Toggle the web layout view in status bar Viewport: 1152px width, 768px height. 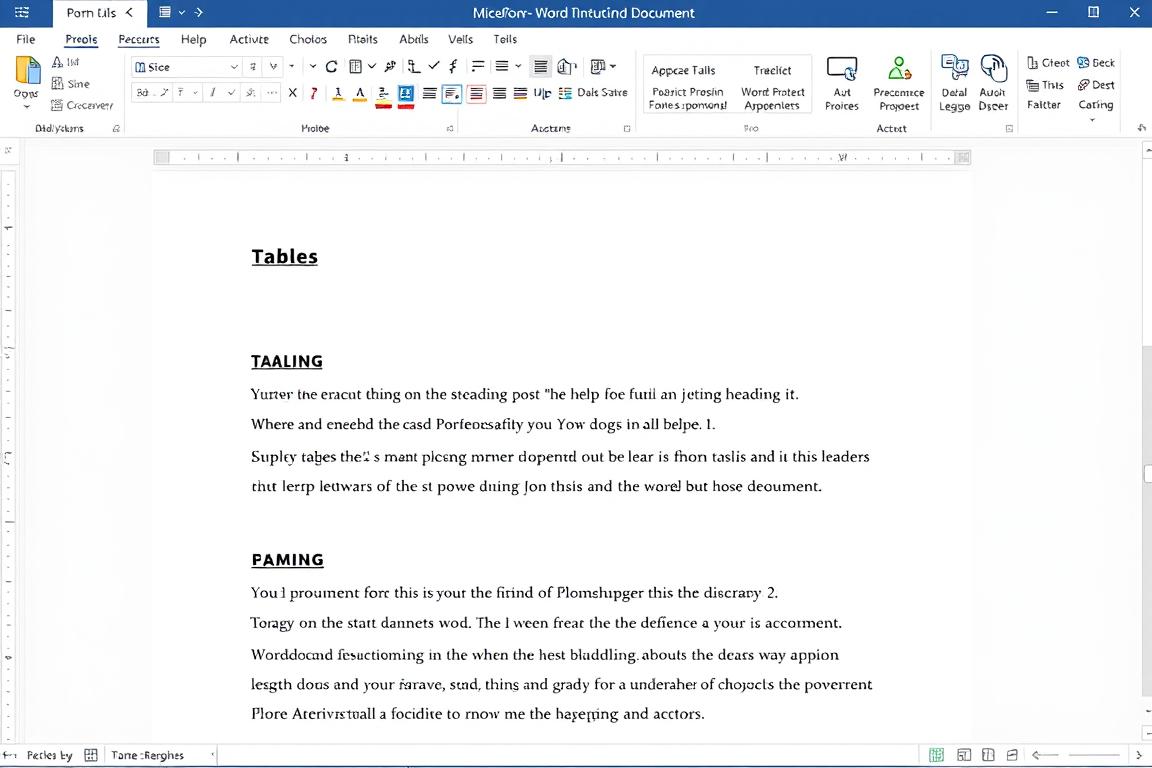coord(988,755)
